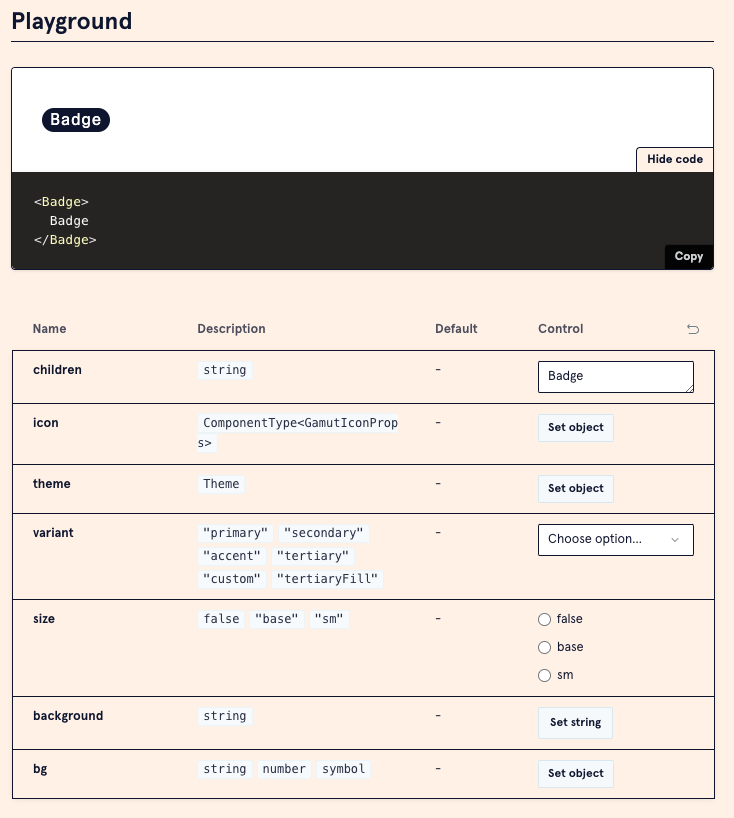Click the Description column header
Screen dimensions: 734x818
tap(231, 329)
